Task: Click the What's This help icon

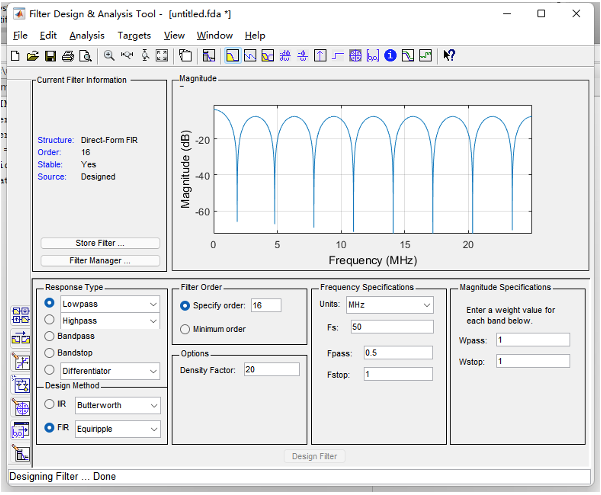Action: [x=450, y=56]
